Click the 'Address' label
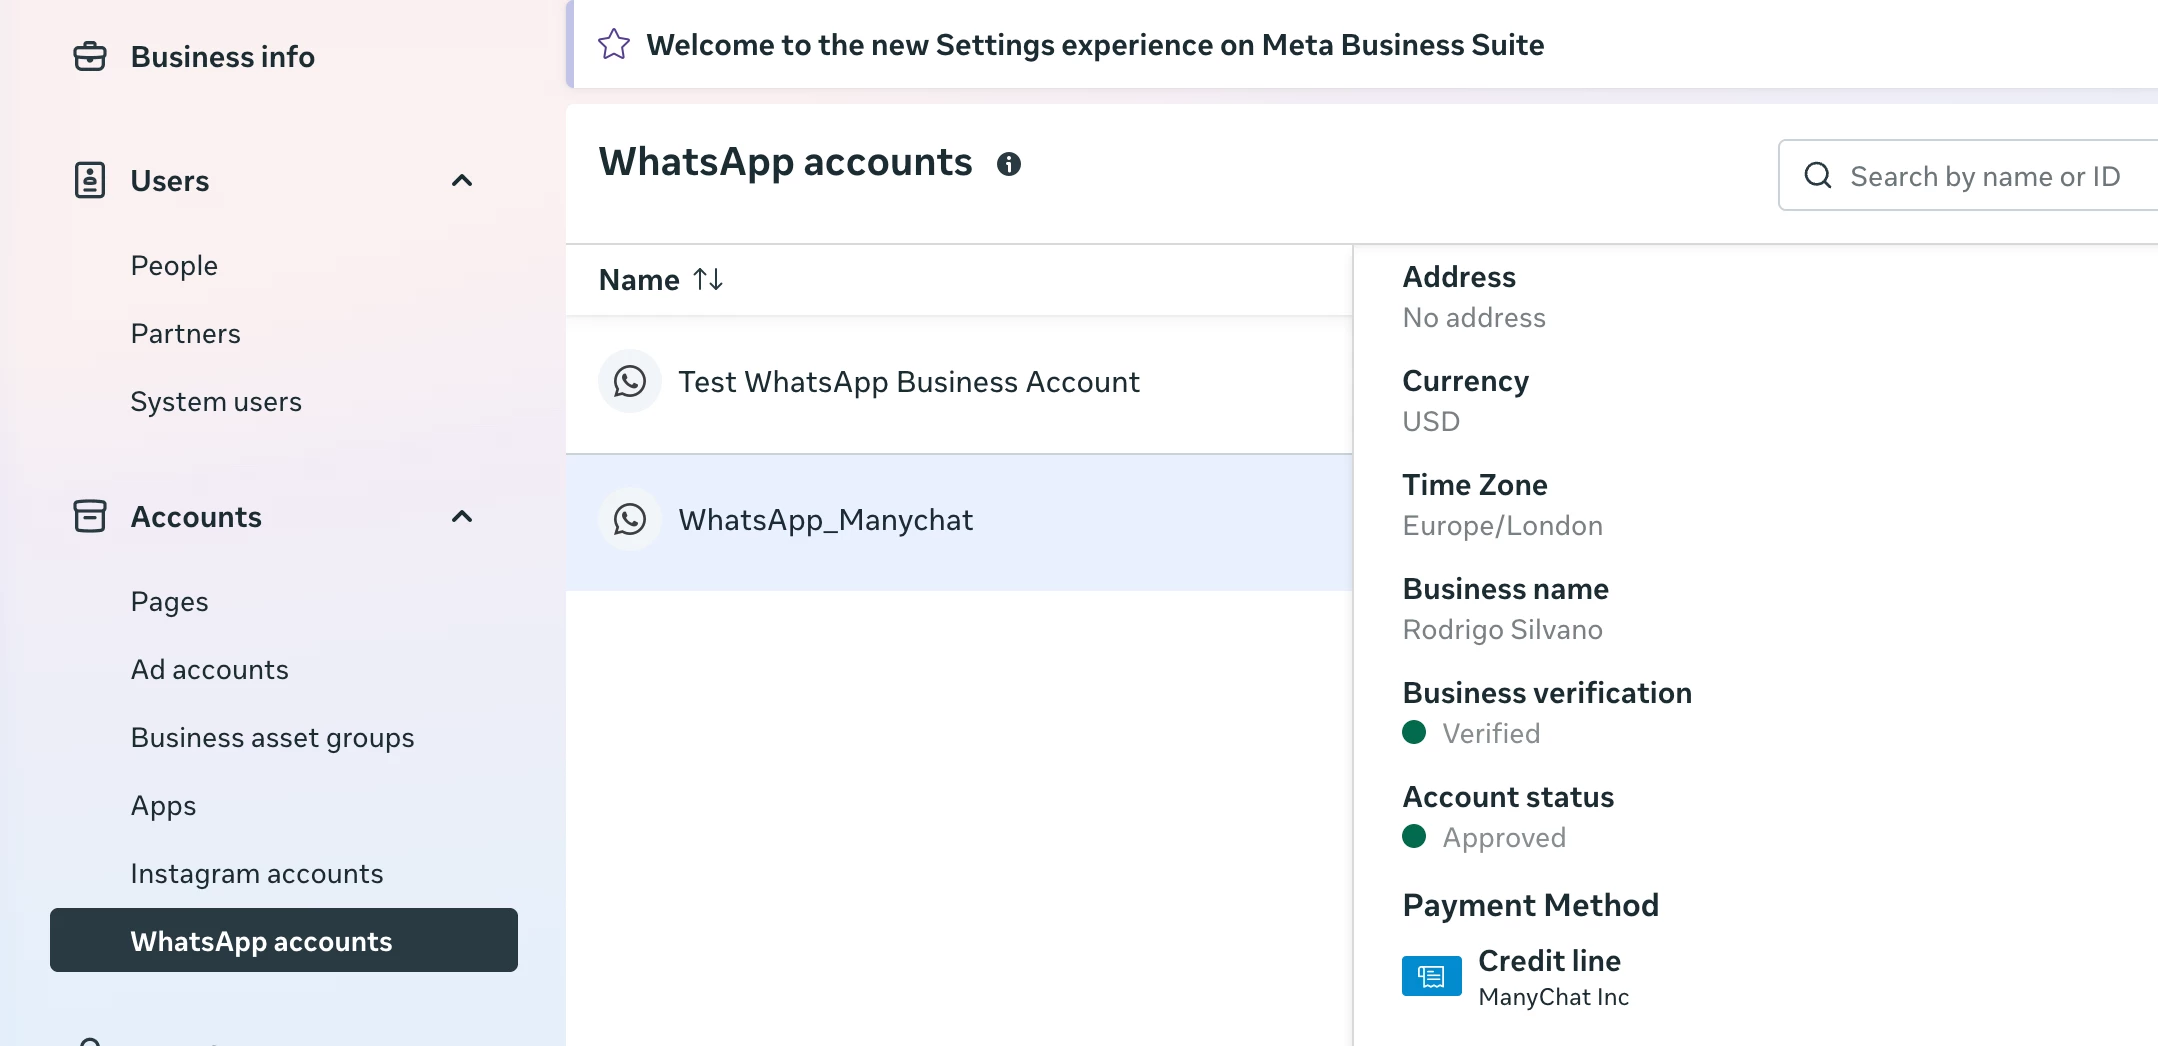Viewport: 2158px width, 1046px height. 1459,276
